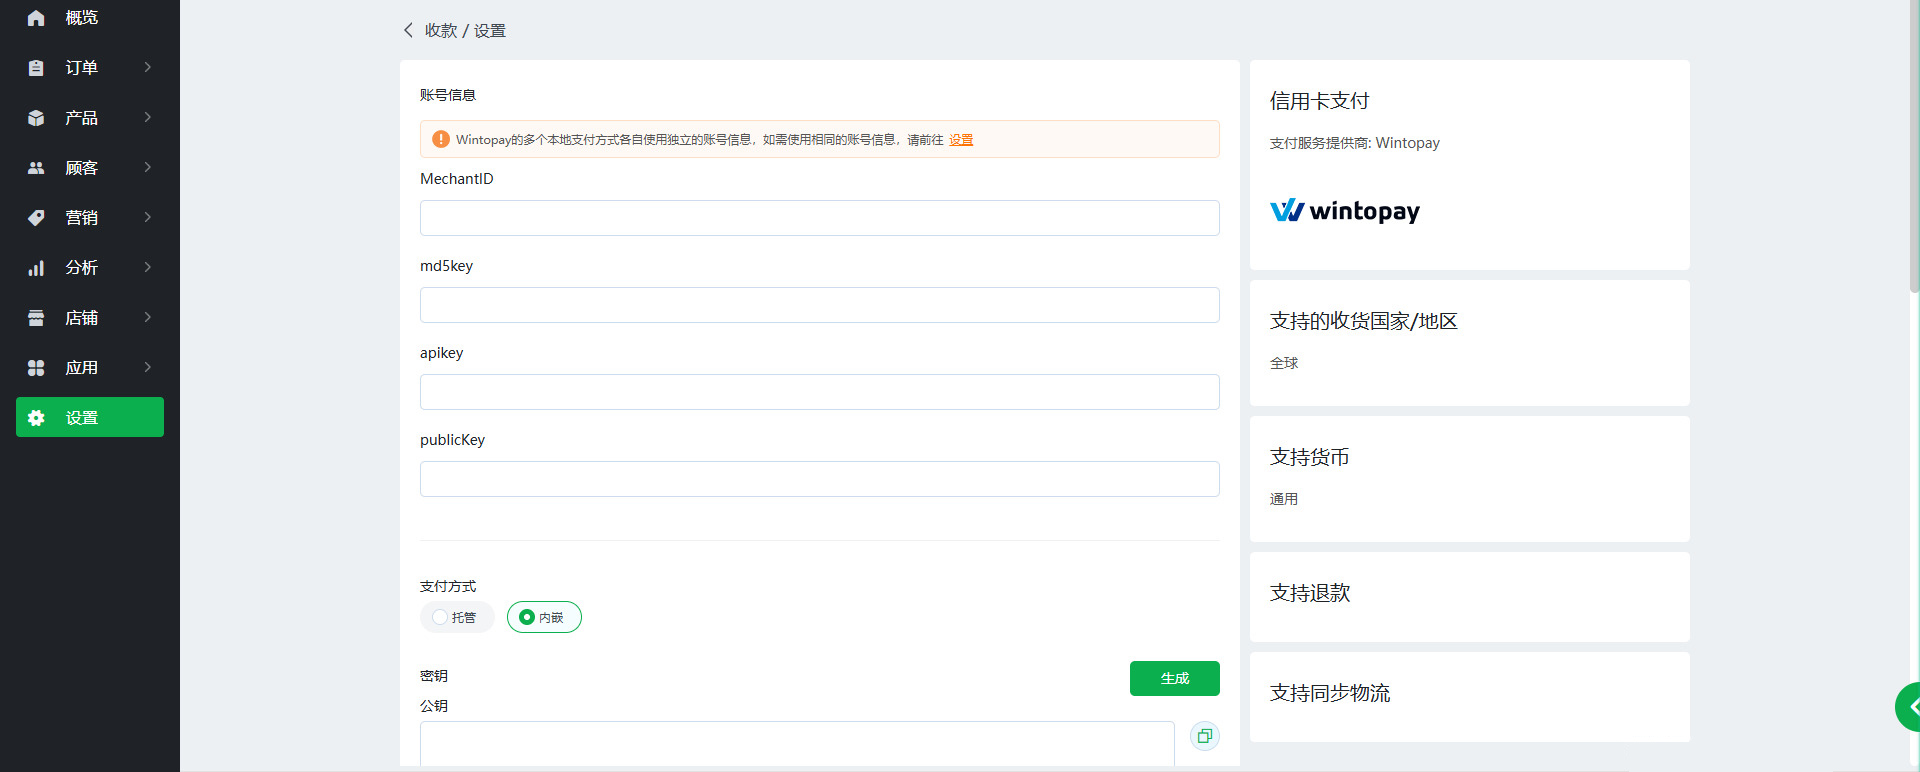This screenshot has width=1920, height=772.
Task: Click the tag icon for 营销
Action: tap(36, 218)
